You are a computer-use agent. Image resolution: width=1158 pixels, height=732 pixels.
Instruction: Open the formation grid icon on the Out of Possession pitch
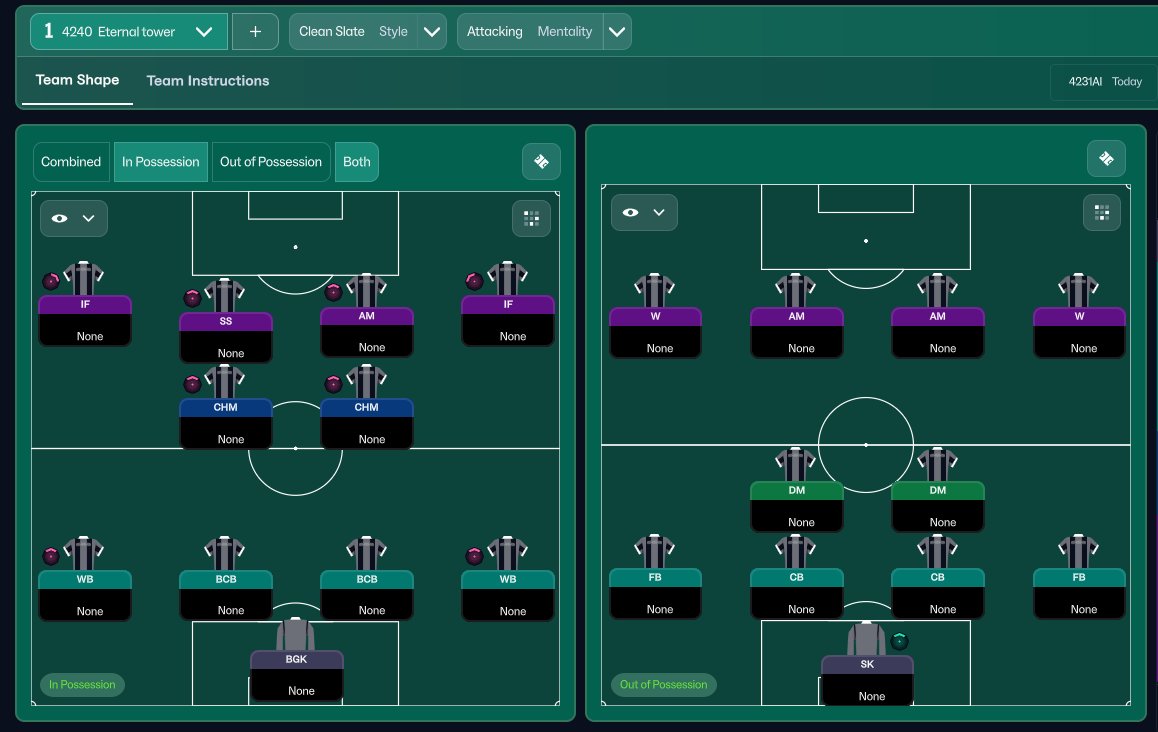pos(1102,213)
